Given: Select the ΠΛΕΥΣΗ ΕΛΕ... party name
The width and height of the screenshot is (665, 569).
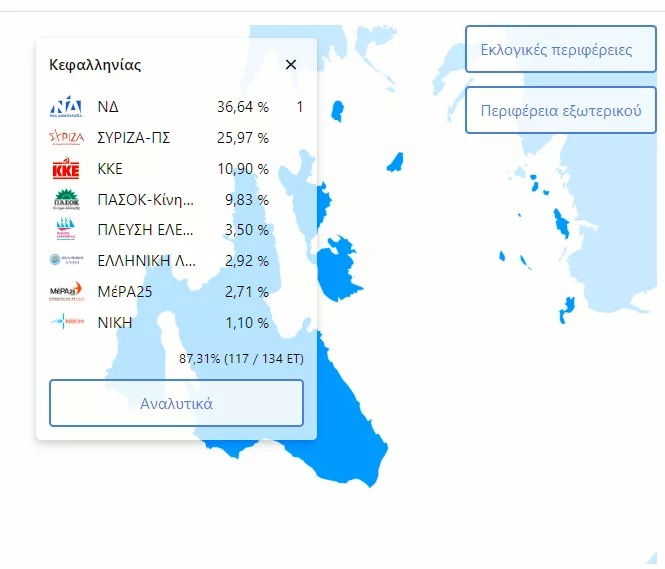Looking at the screenshot, I should [x=145, y=230].
